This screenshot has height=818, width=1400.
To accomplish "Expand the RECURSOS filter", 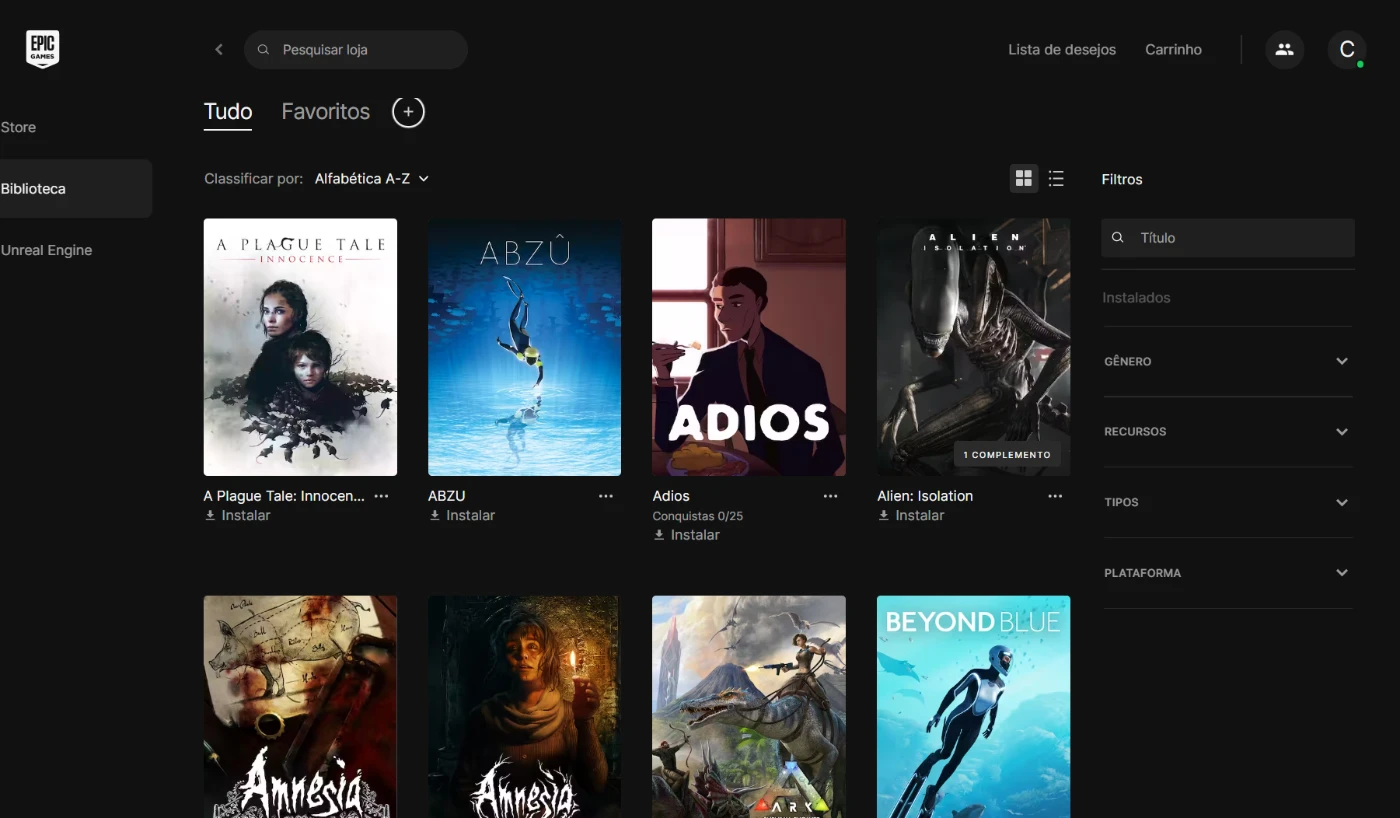I will (x=1227, y=432).
